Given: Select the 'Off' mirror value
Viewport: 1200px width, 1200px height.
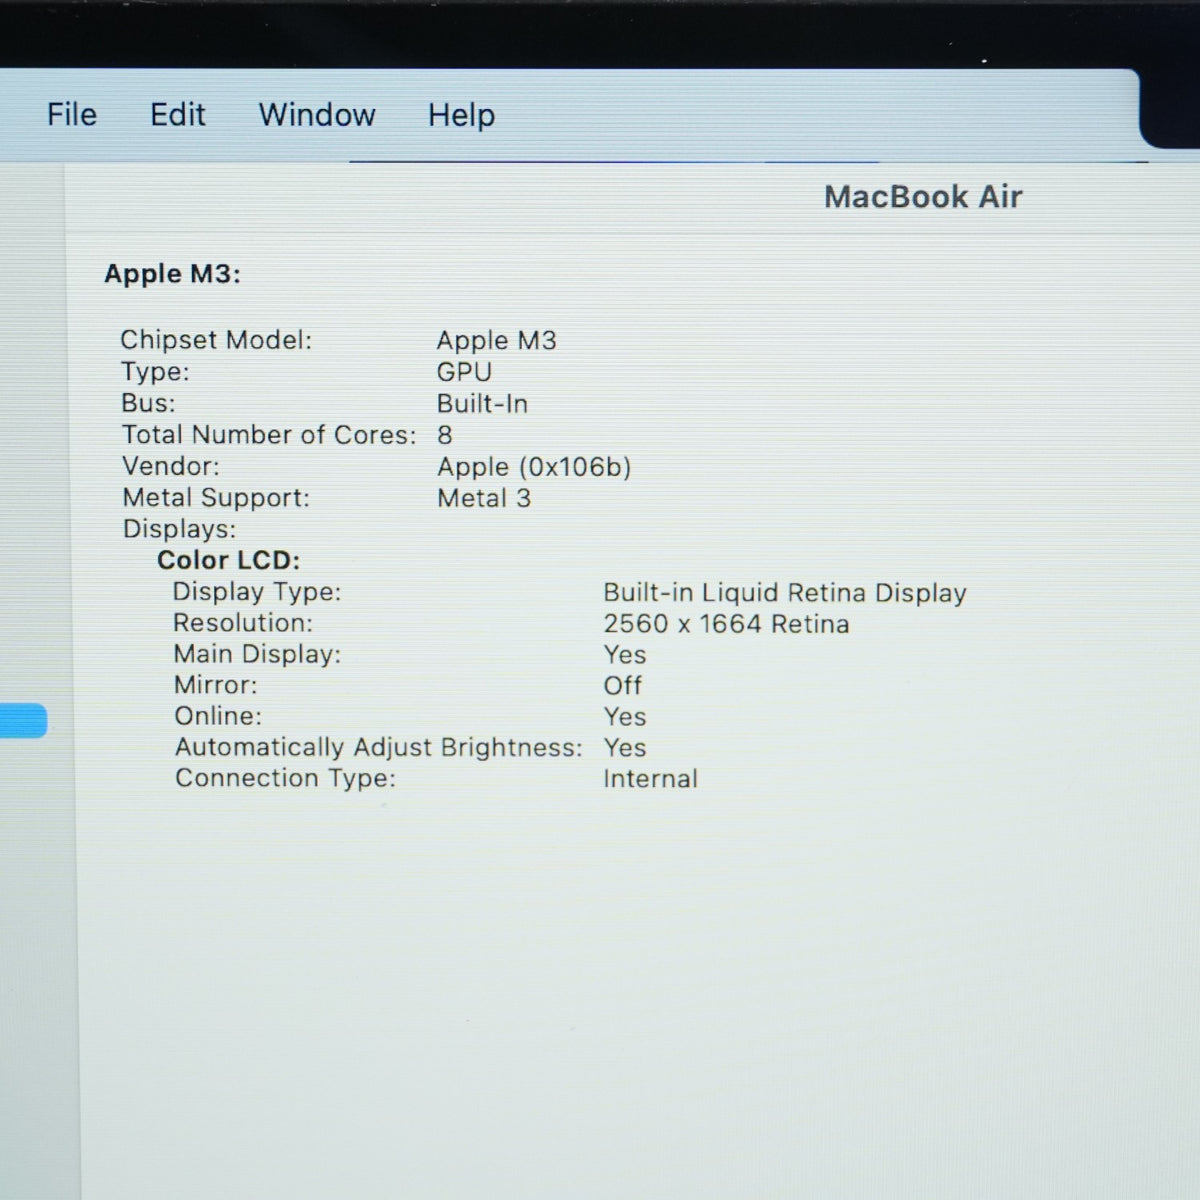Looking at the screenshot, I should point(622,686).
